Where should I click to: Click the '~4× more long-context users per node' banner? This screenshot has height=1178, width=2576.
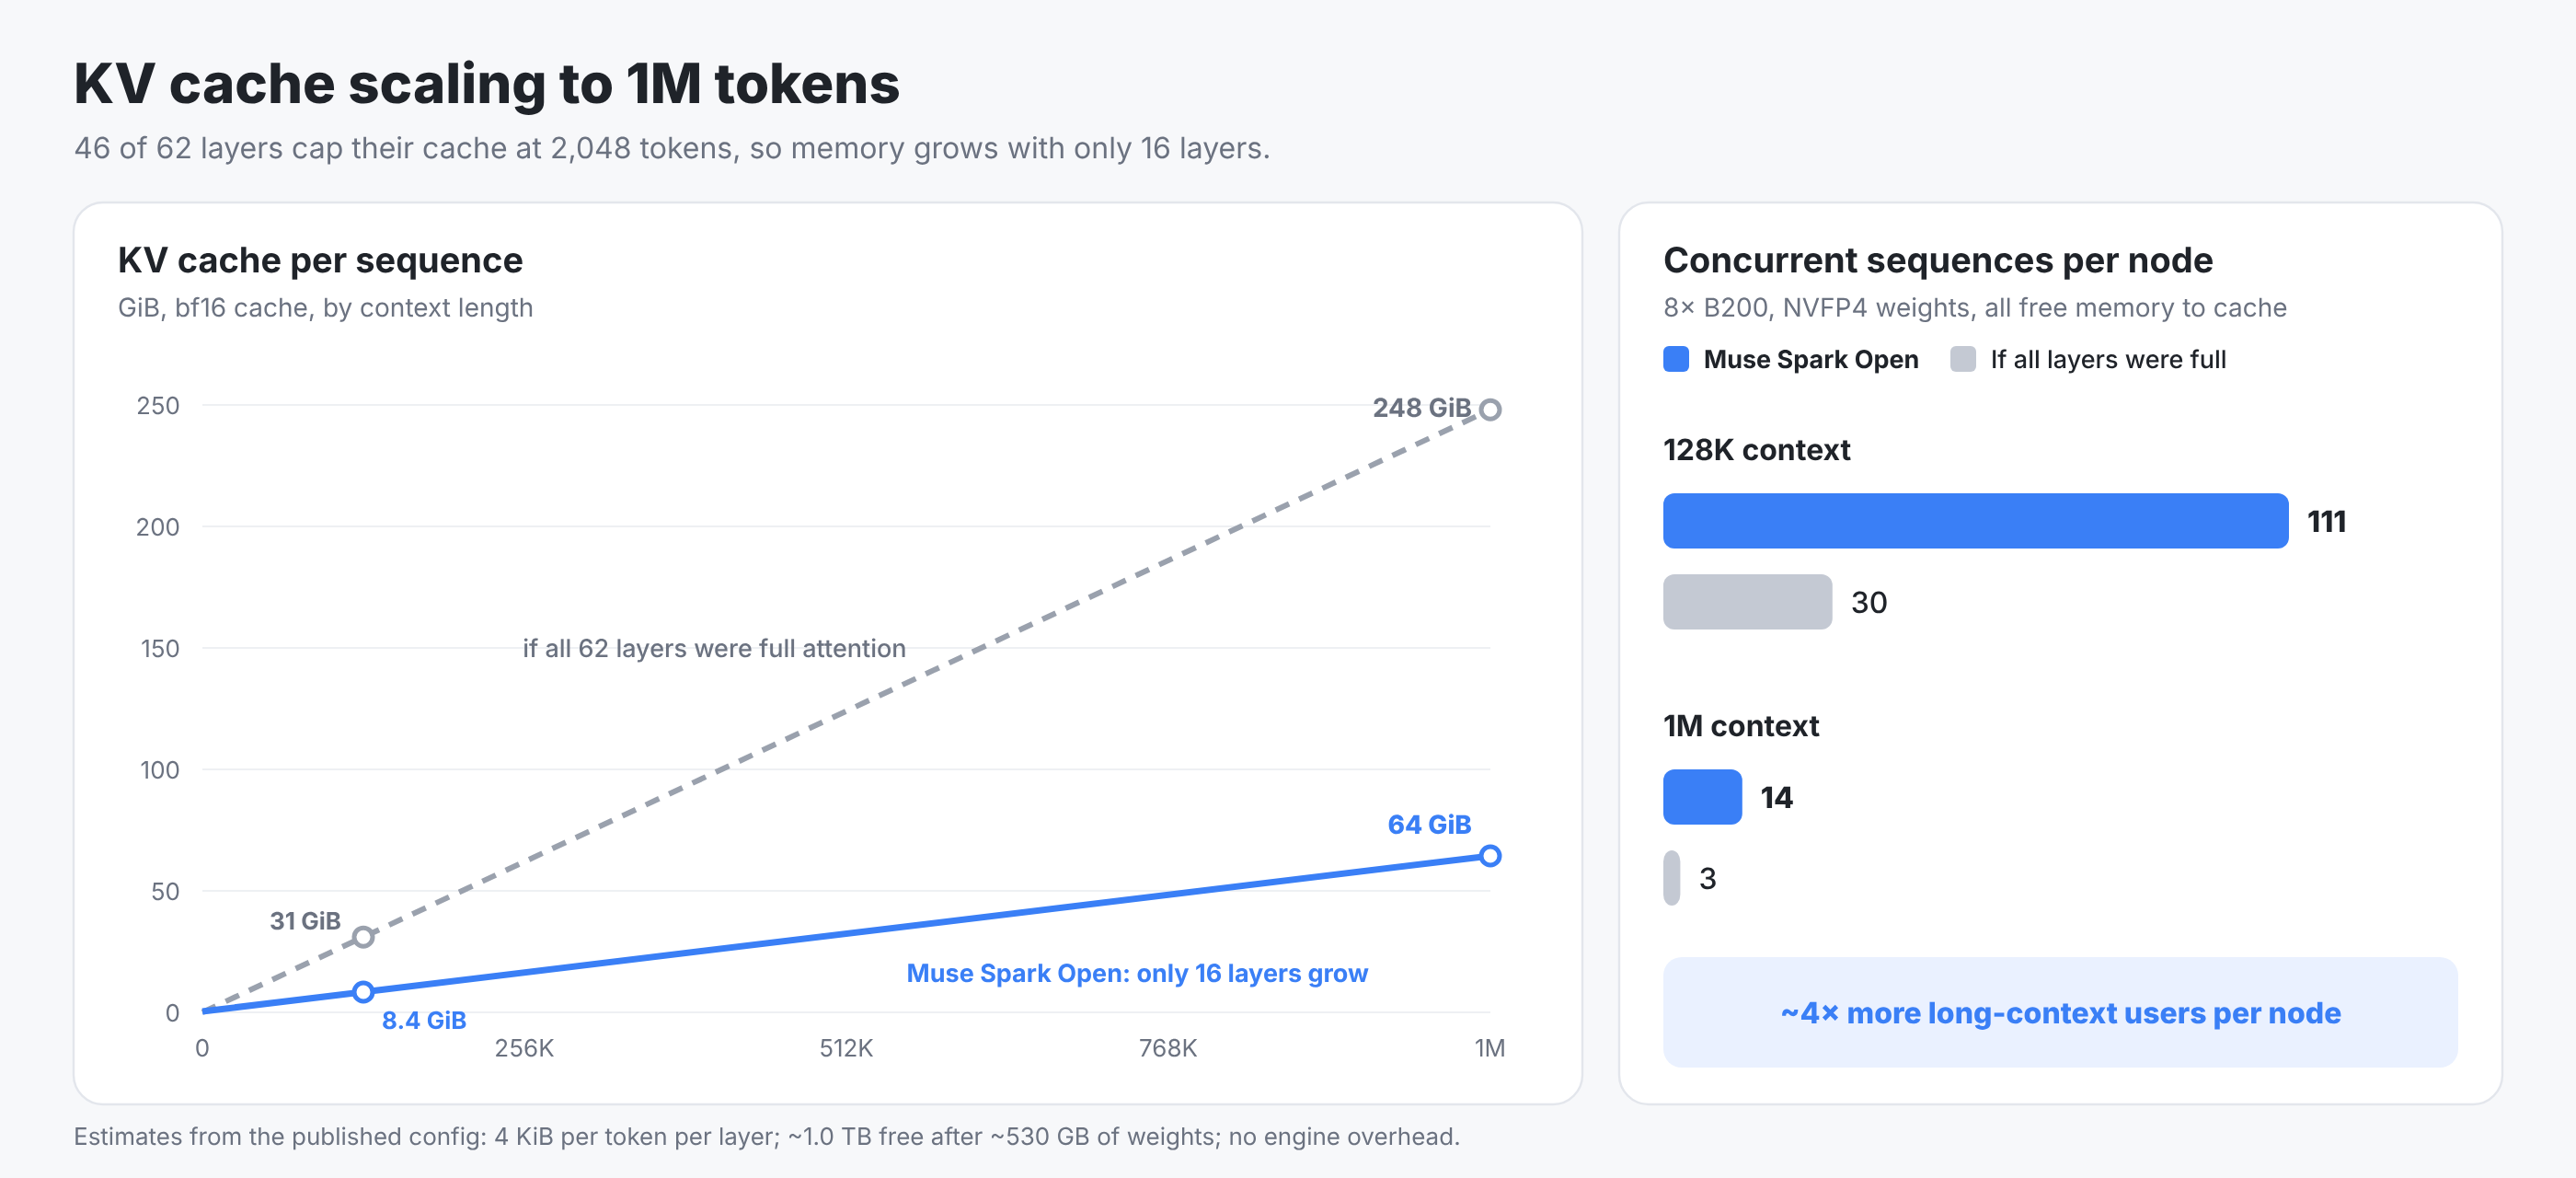(2060, 1012)
